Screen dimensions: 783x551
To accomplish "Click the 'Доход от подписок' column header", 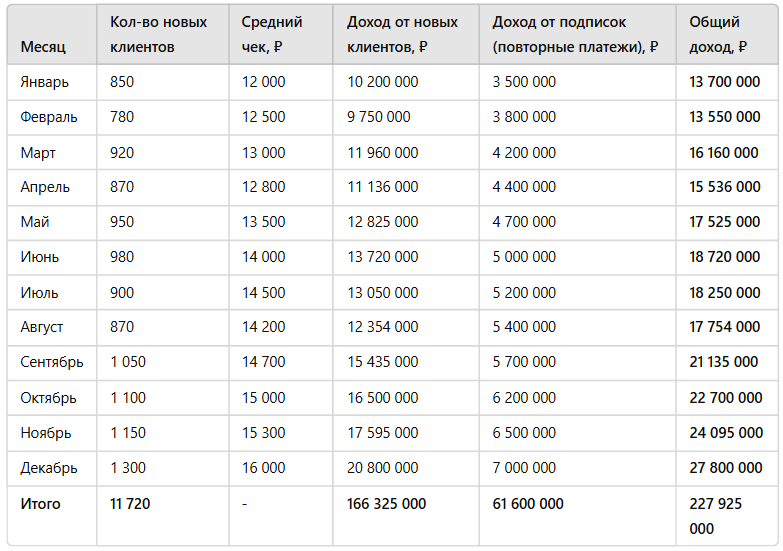I will point(575,34).
